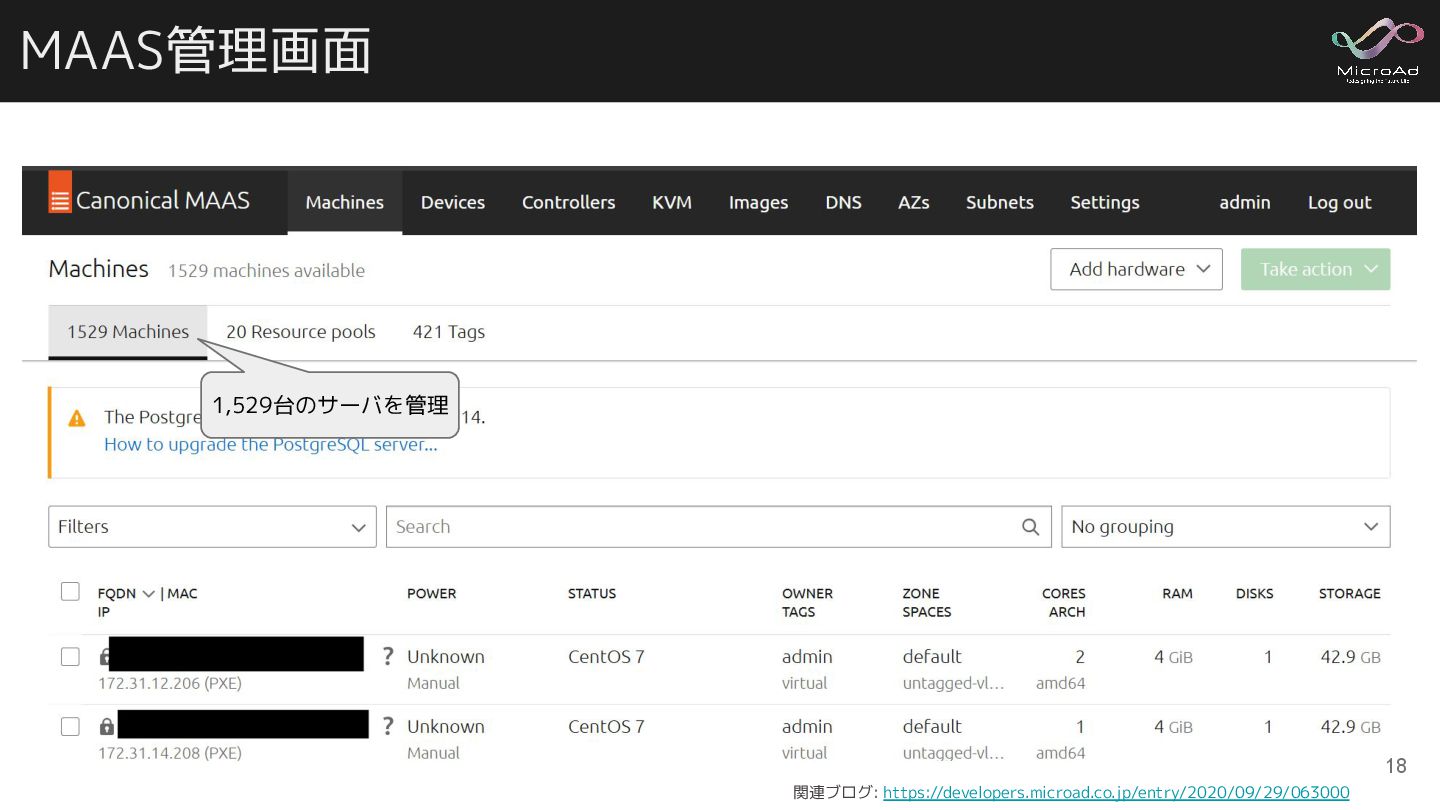The width and height of the screenshot is (1440, 810).
Task: Expand the Filters dropdown
Action: click(212, 527)
